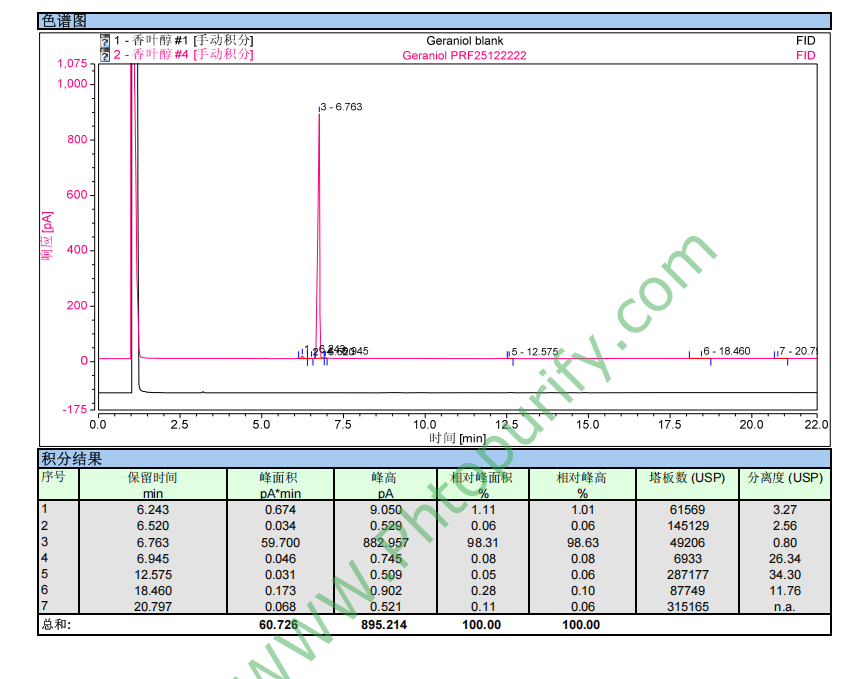Click the 时间 [min] x-axis label
Viewport: 858px width, 679px height.
pyautogui.click(x=457, y=438)
